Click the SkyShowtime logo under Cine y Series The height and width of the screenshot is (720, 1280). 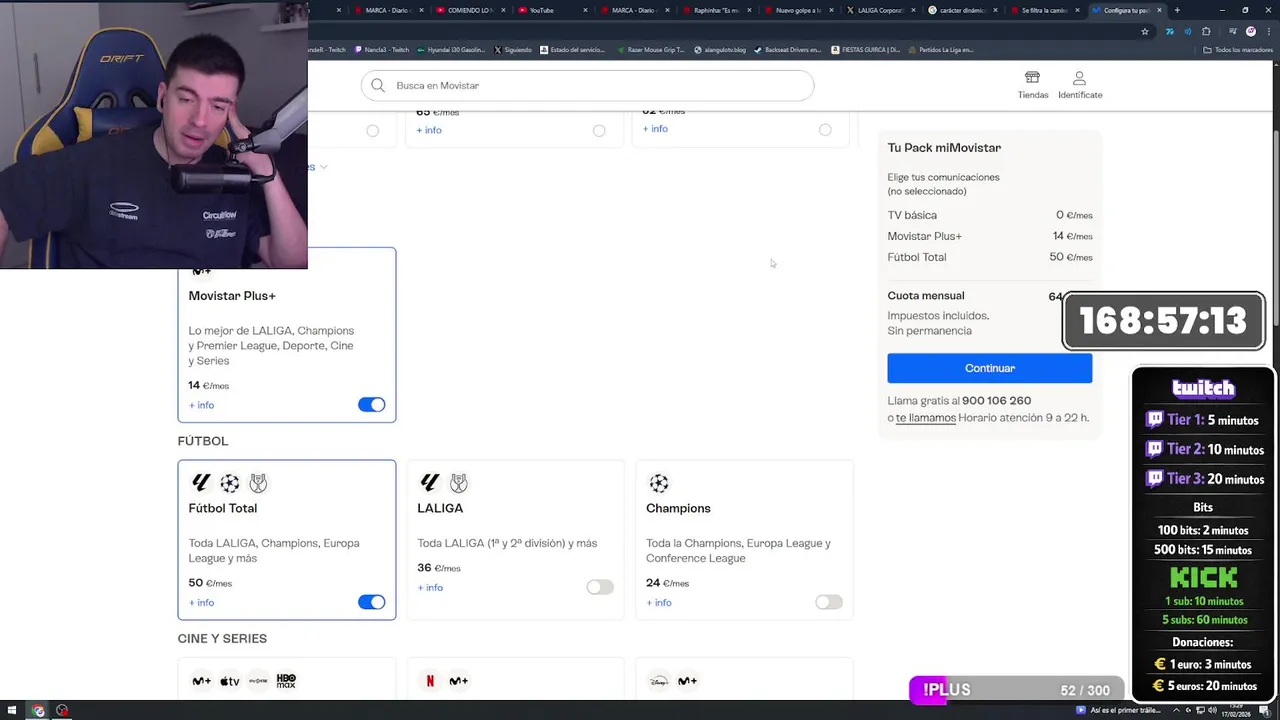(258, 681)
